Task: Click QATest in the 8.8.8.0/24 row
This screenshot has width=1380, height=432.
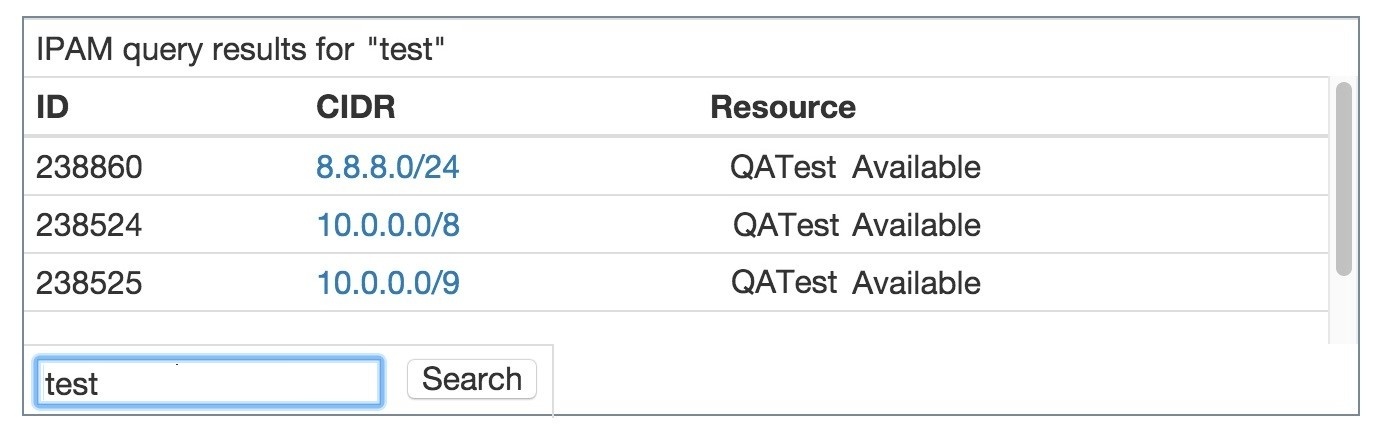Action: pyautogui.click(x=783, y=167)
